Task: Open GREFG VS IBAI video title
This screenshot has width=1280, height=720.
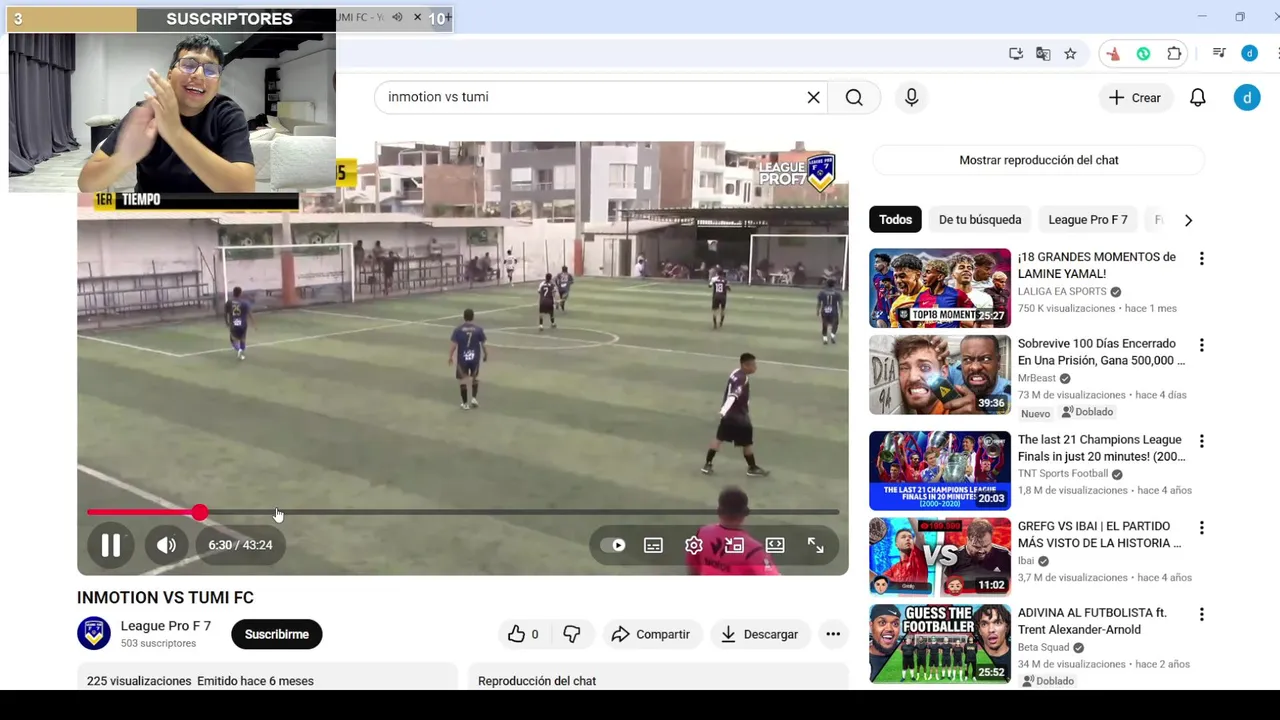Action: coord(1099,534)
